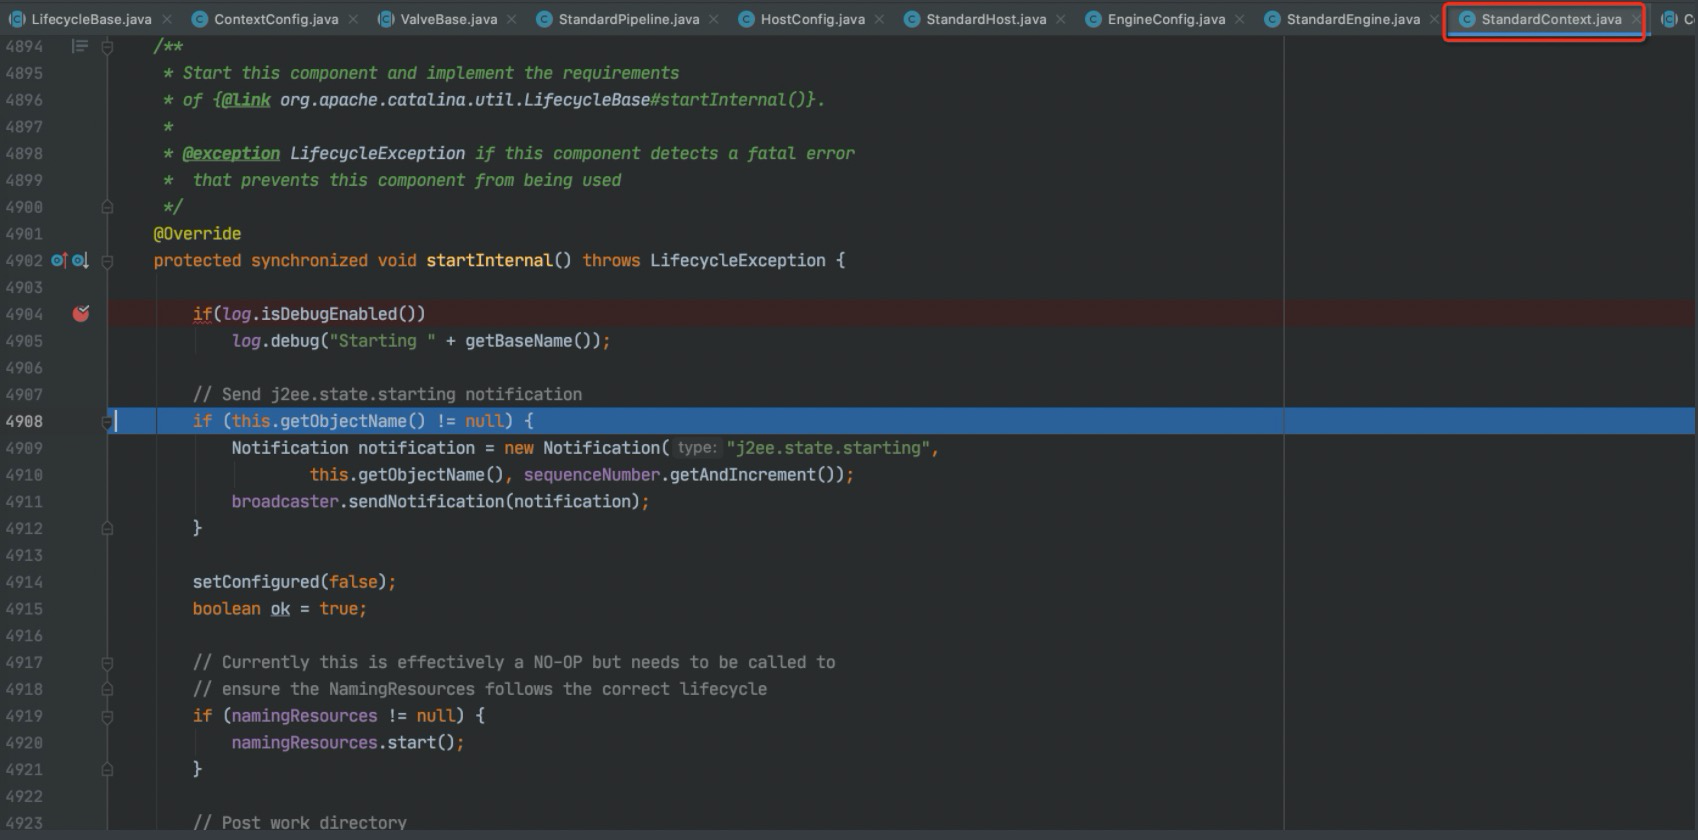Click the HostConfig.java class icon
The width and height of the screenshot is (1698, 840).
[746, 19]
